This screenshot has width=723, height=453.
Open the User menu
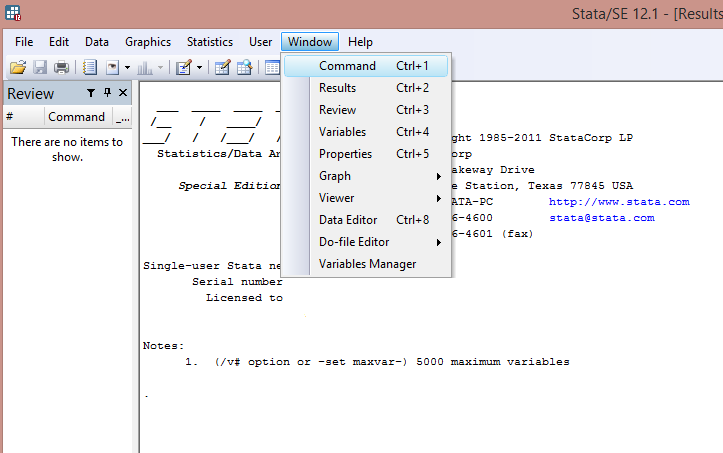261,42
